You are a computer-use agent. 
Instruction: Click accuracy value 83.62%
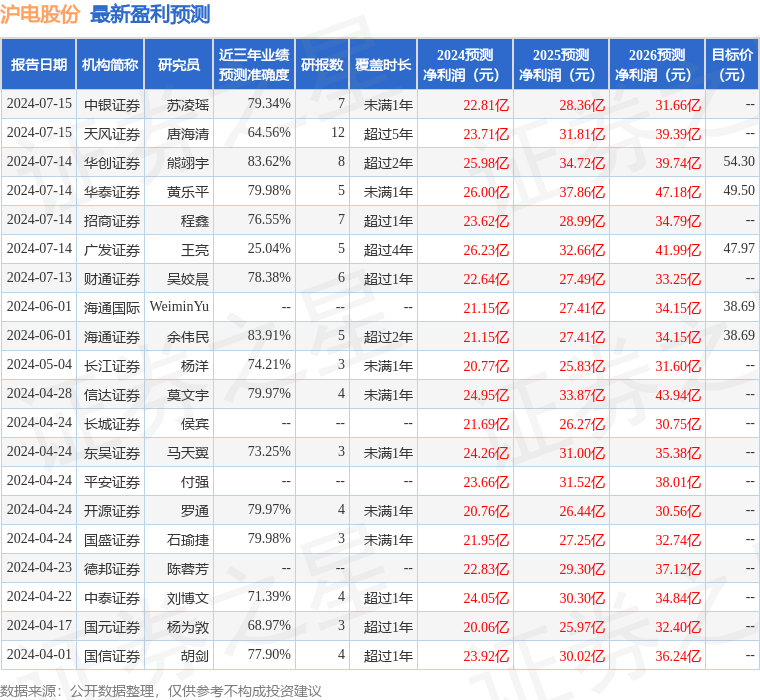click(x=269, y=161)
